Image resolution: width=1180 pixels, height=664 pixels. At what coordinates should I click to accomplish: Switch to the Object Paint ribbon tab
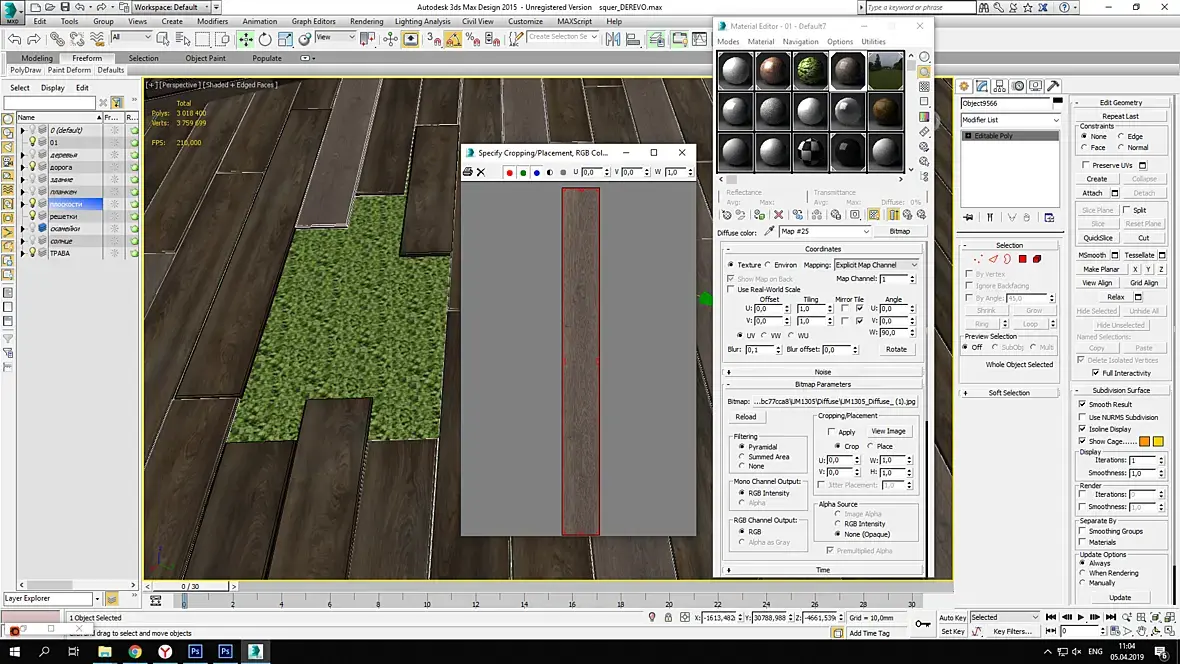(x=205, y=58)
